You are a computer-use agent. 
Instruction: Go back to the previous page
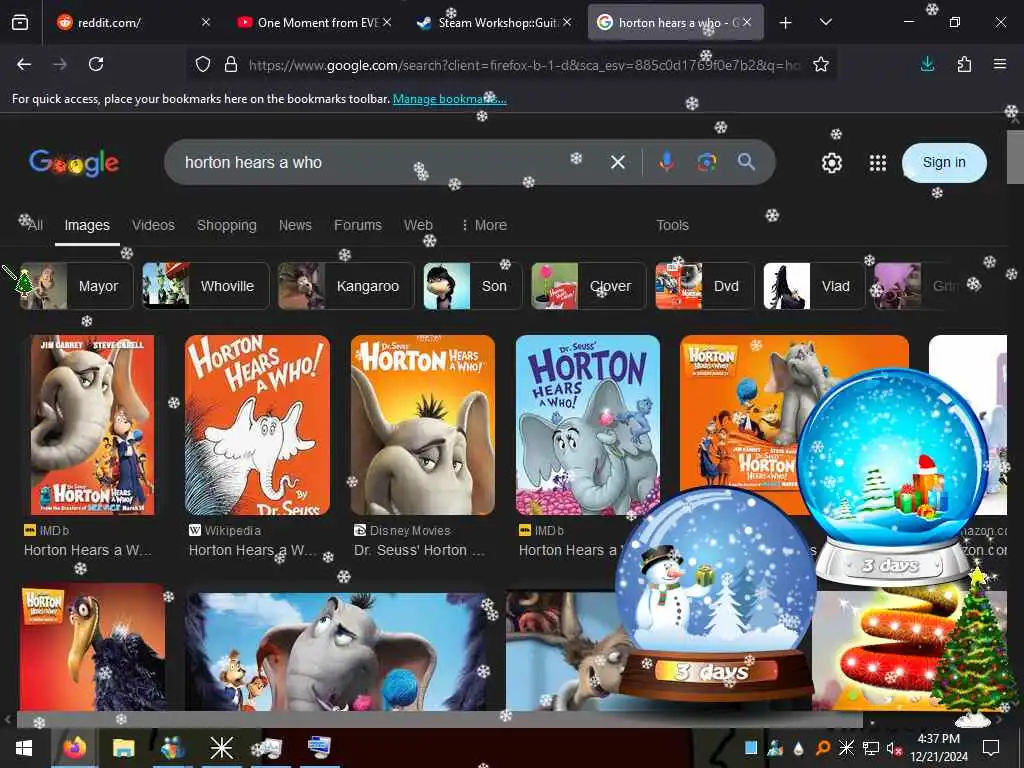tap(24, 64)
